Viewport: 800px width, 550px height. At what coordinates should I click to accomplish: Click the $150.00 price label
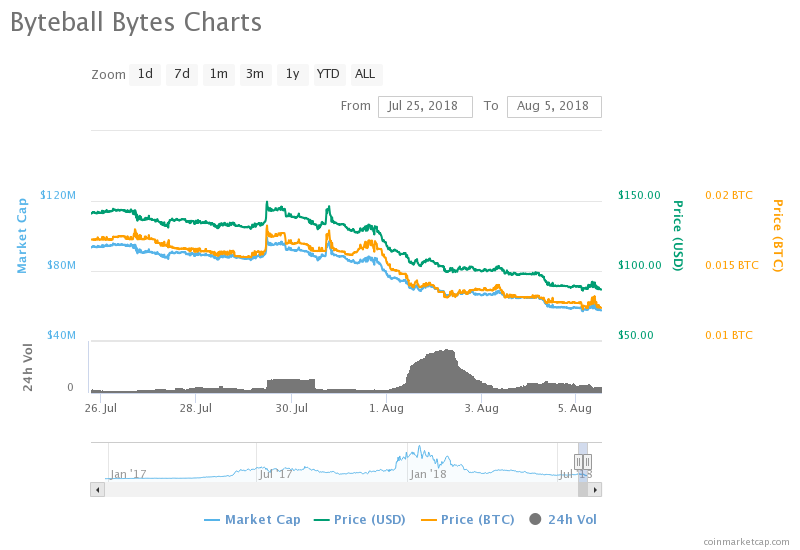[639, 195]
